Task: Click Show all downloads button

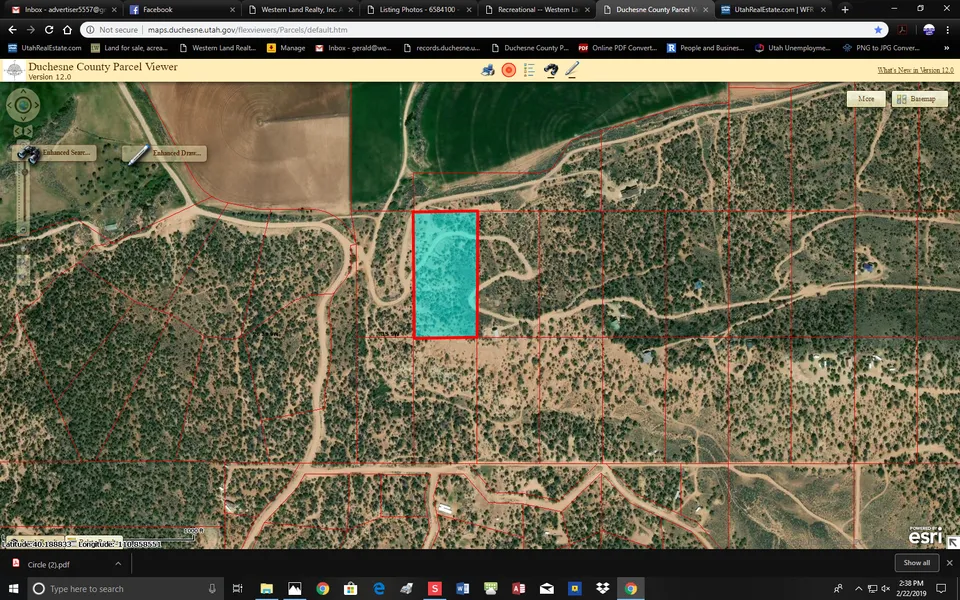Action: pyautogui.click(x=917, y=563)
